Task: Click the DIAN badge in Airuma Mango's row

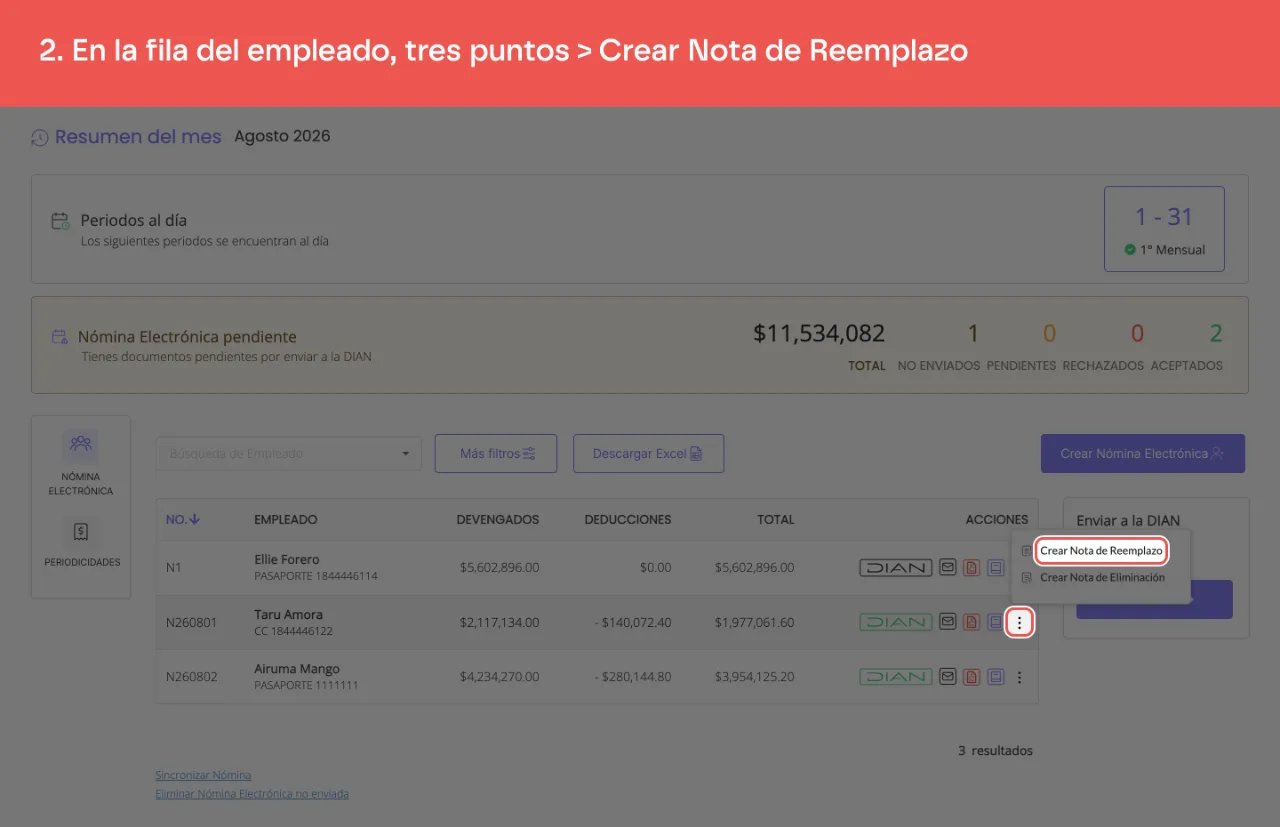Action: [x=895, y=677]
